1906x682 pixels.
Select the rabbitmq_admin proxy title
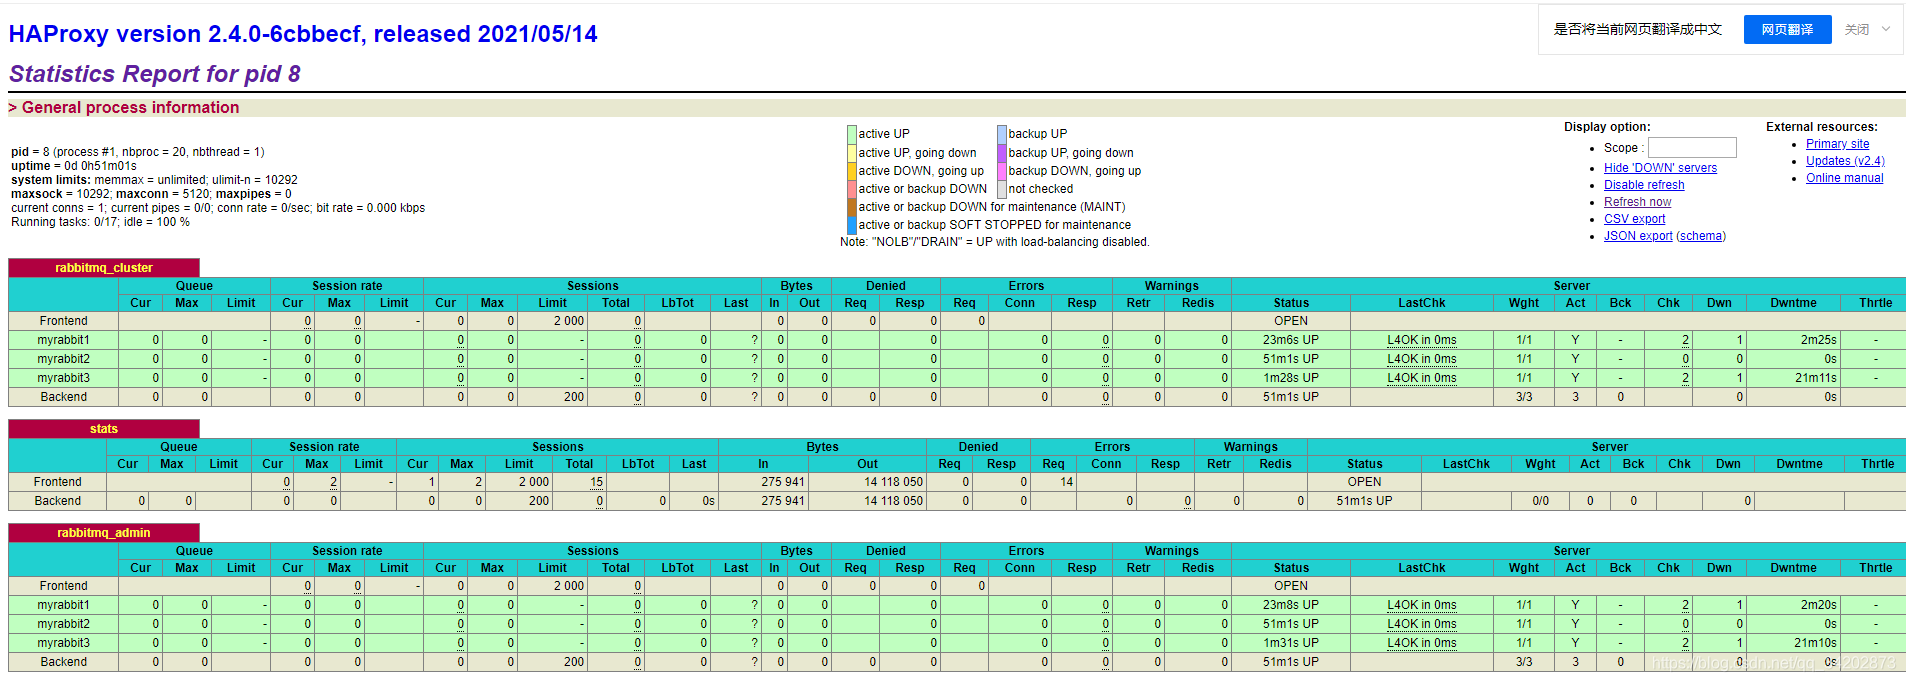point(104,533)
